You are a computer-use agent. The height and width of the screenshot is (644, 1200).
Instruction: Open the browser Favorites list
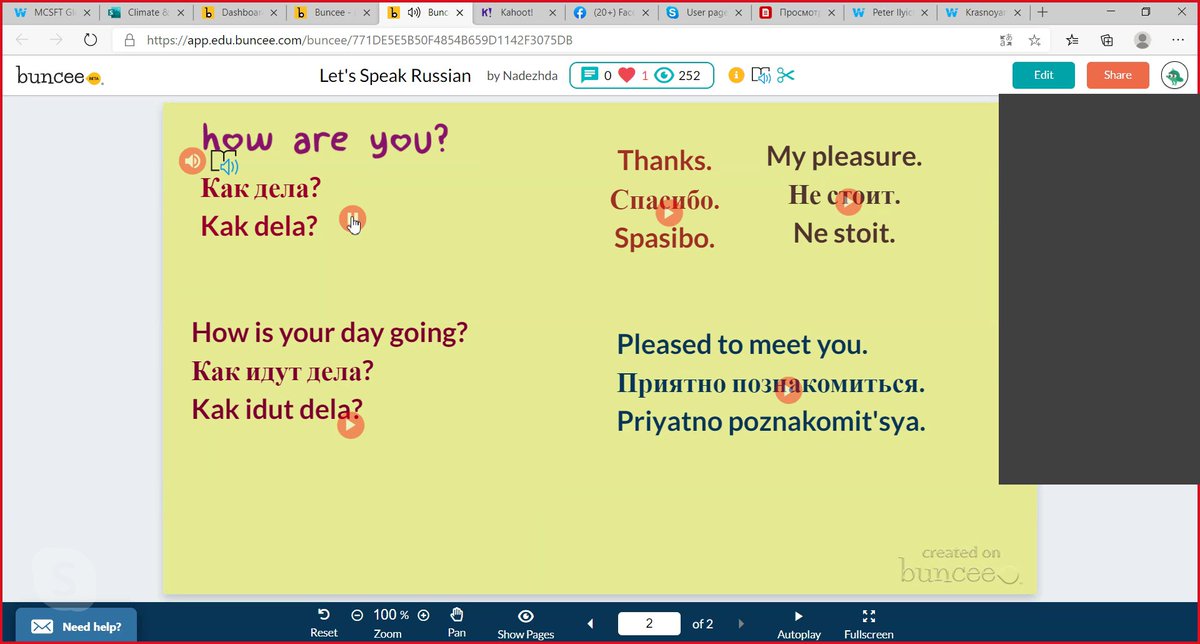[x=1072, y=41]
